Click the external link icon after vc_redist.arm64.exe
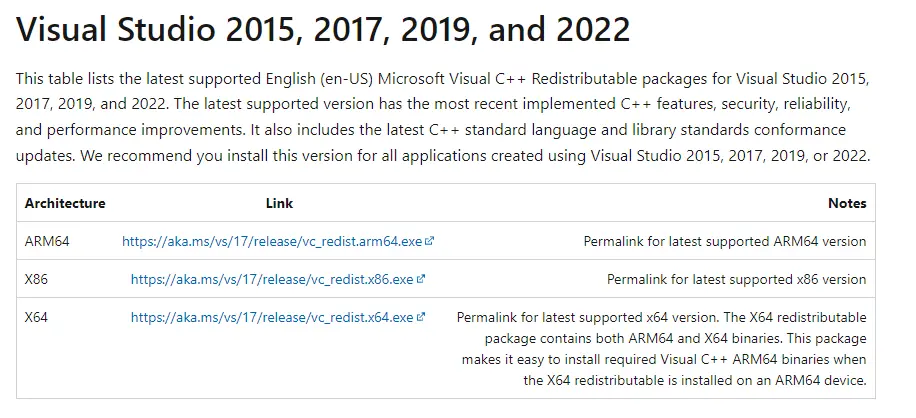Viewport: 916px width, 418px height. pos(430,241)
